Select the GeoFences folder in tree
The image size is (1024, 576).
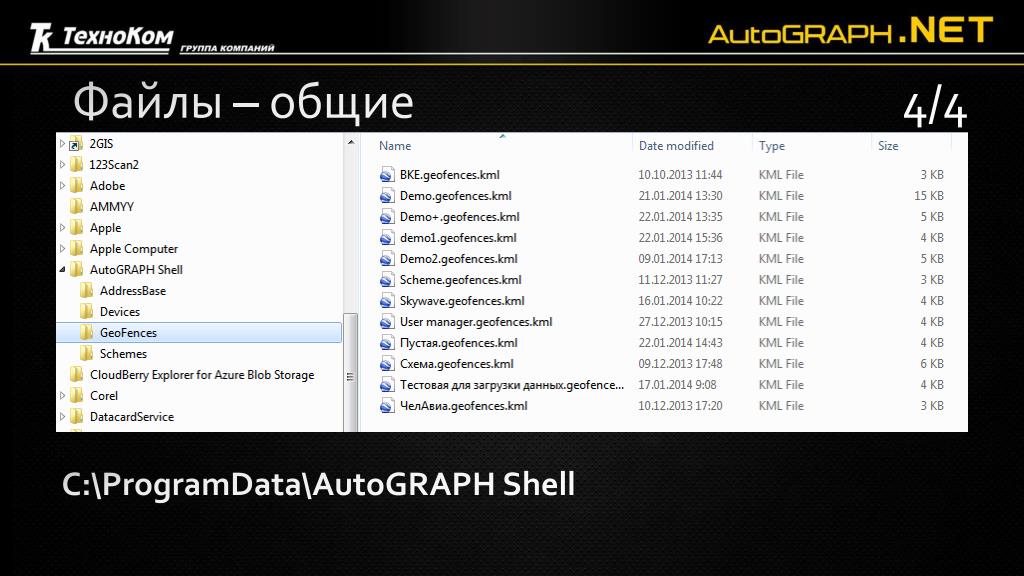[199, 332]
